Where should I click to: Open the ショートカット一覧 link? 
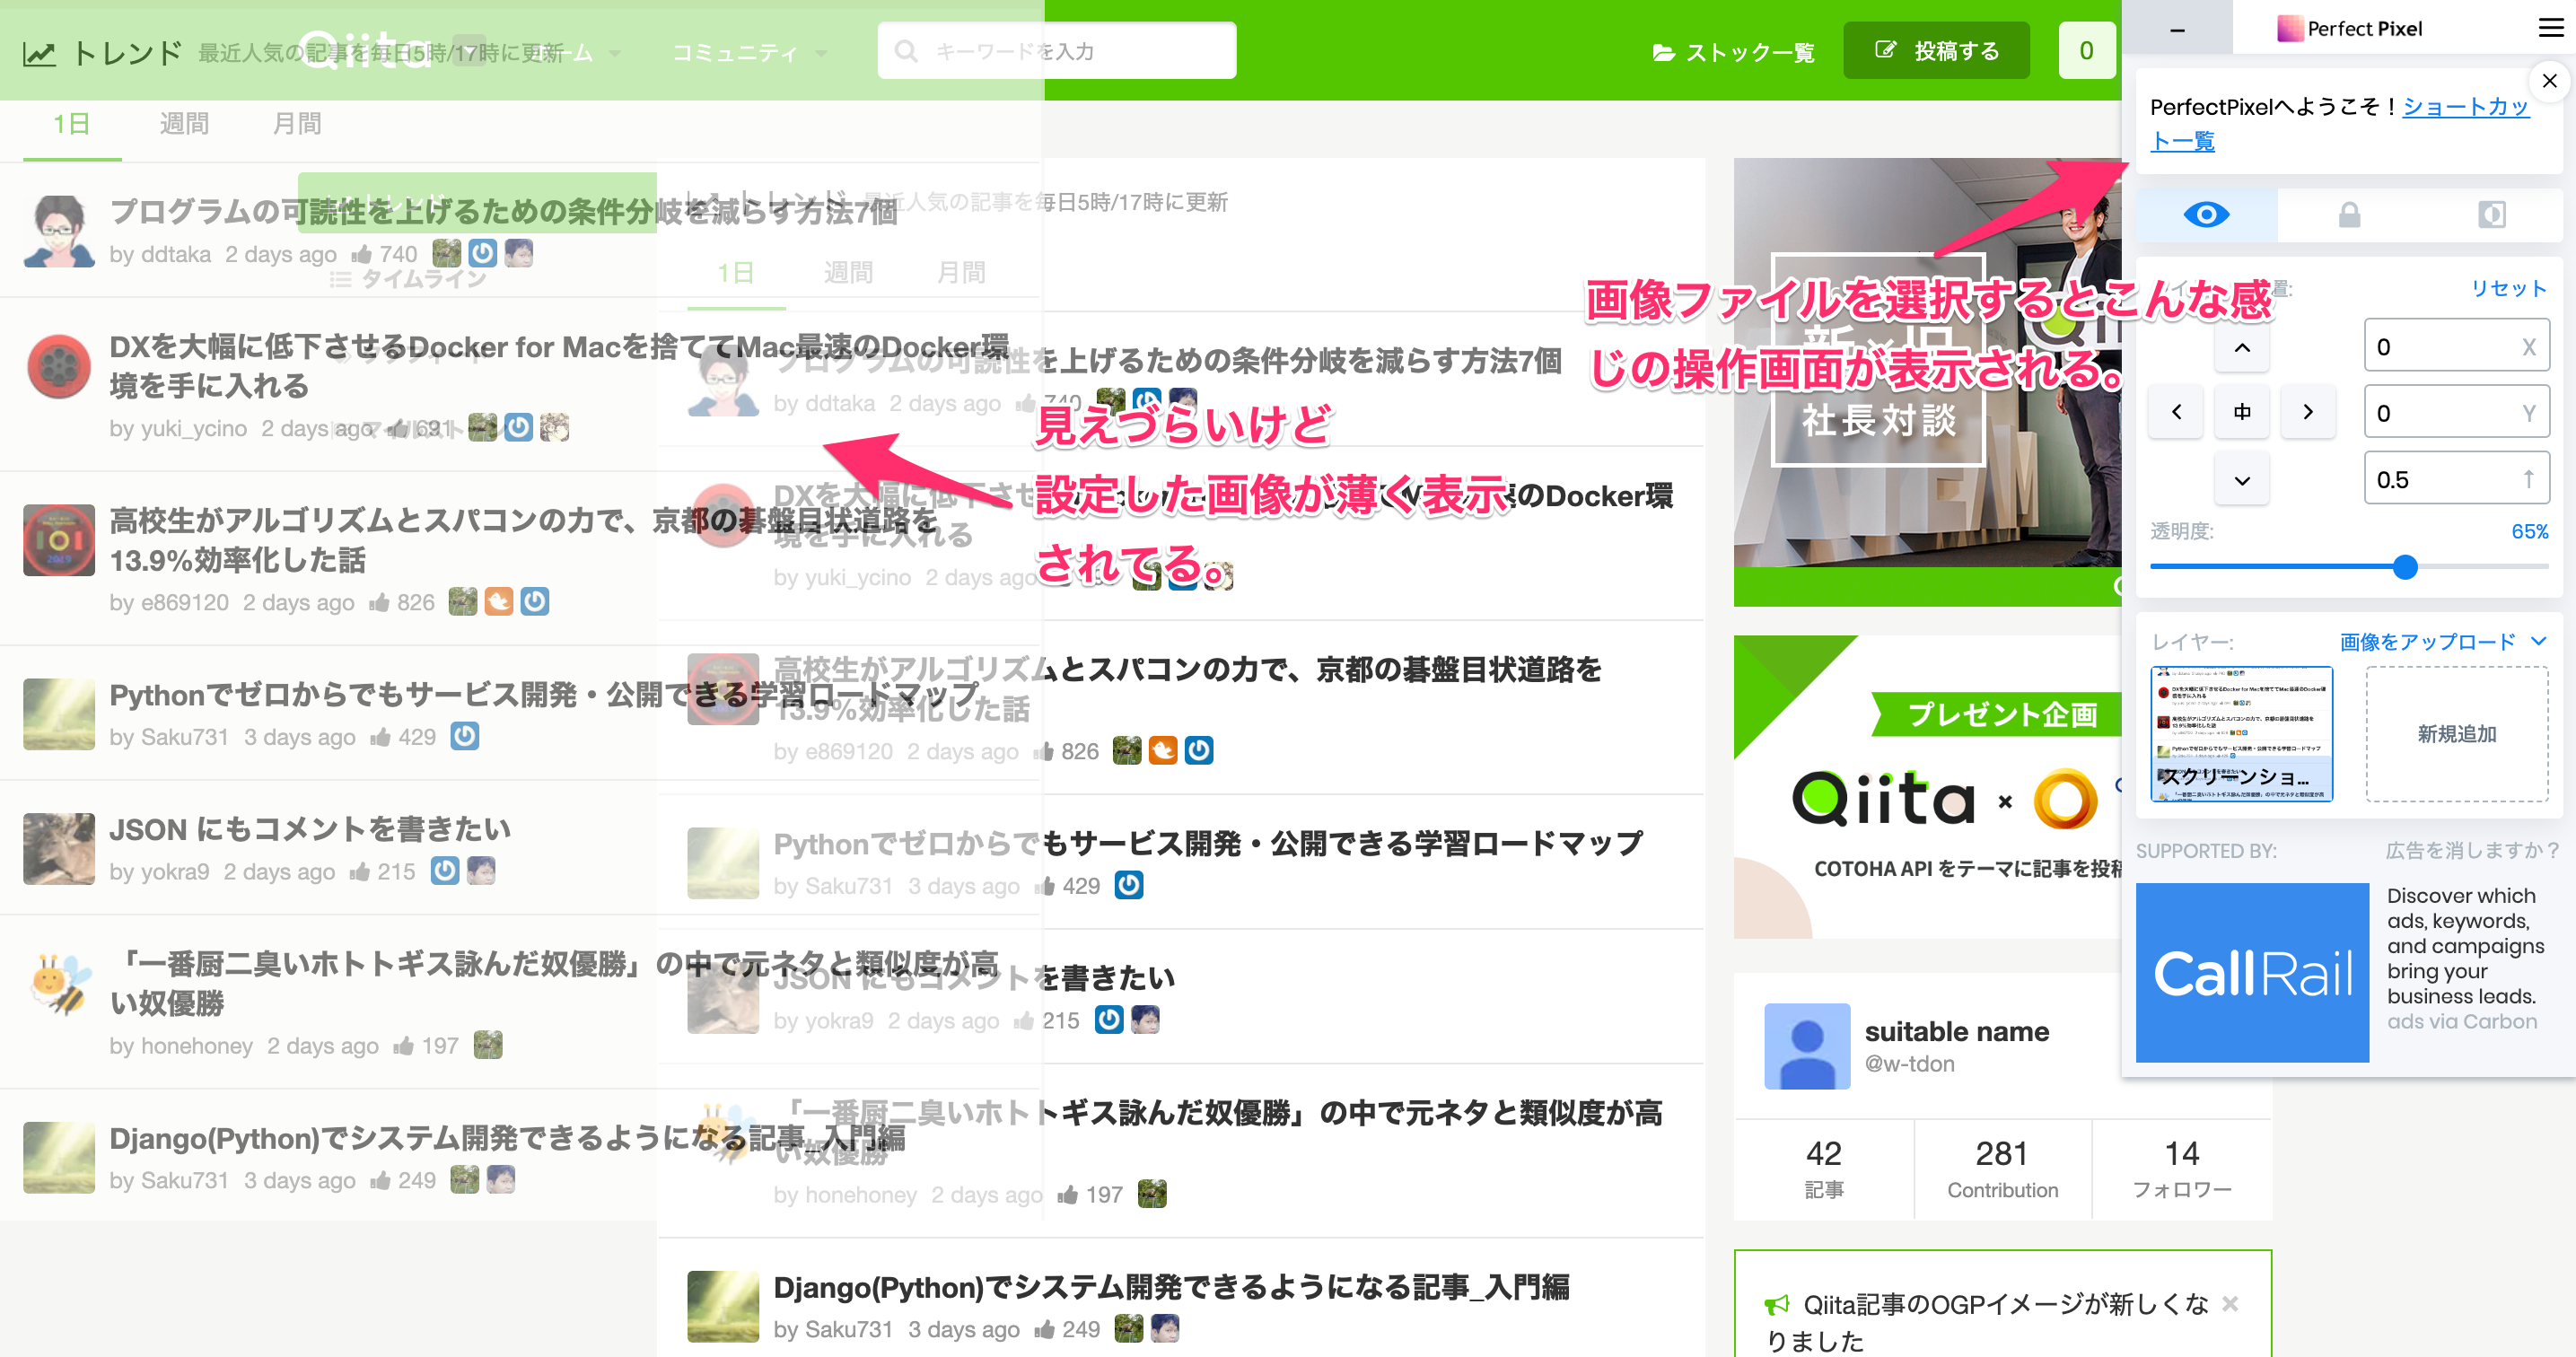[2340, 123]
